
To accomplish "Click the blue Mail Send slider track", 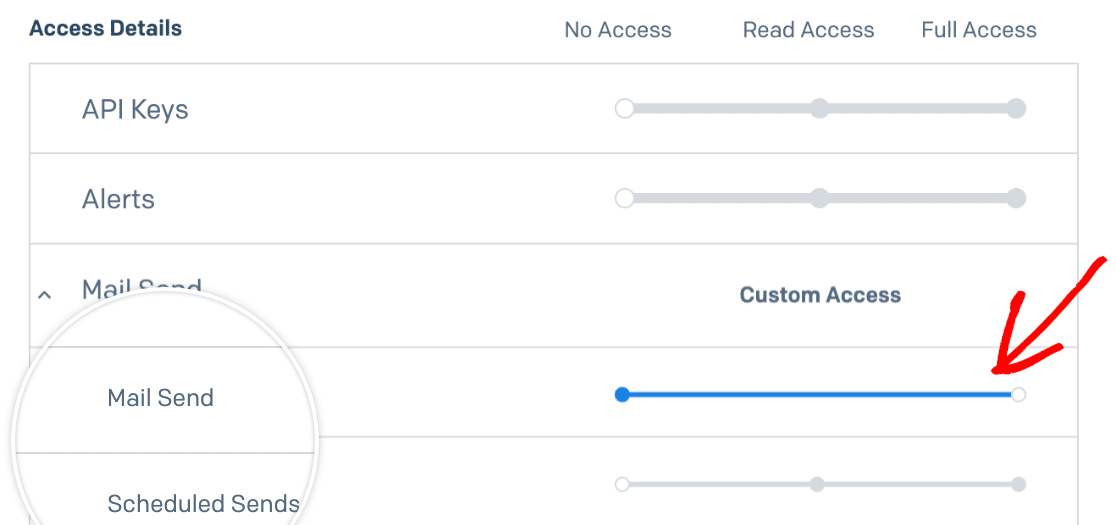I will tap(820, 394).
